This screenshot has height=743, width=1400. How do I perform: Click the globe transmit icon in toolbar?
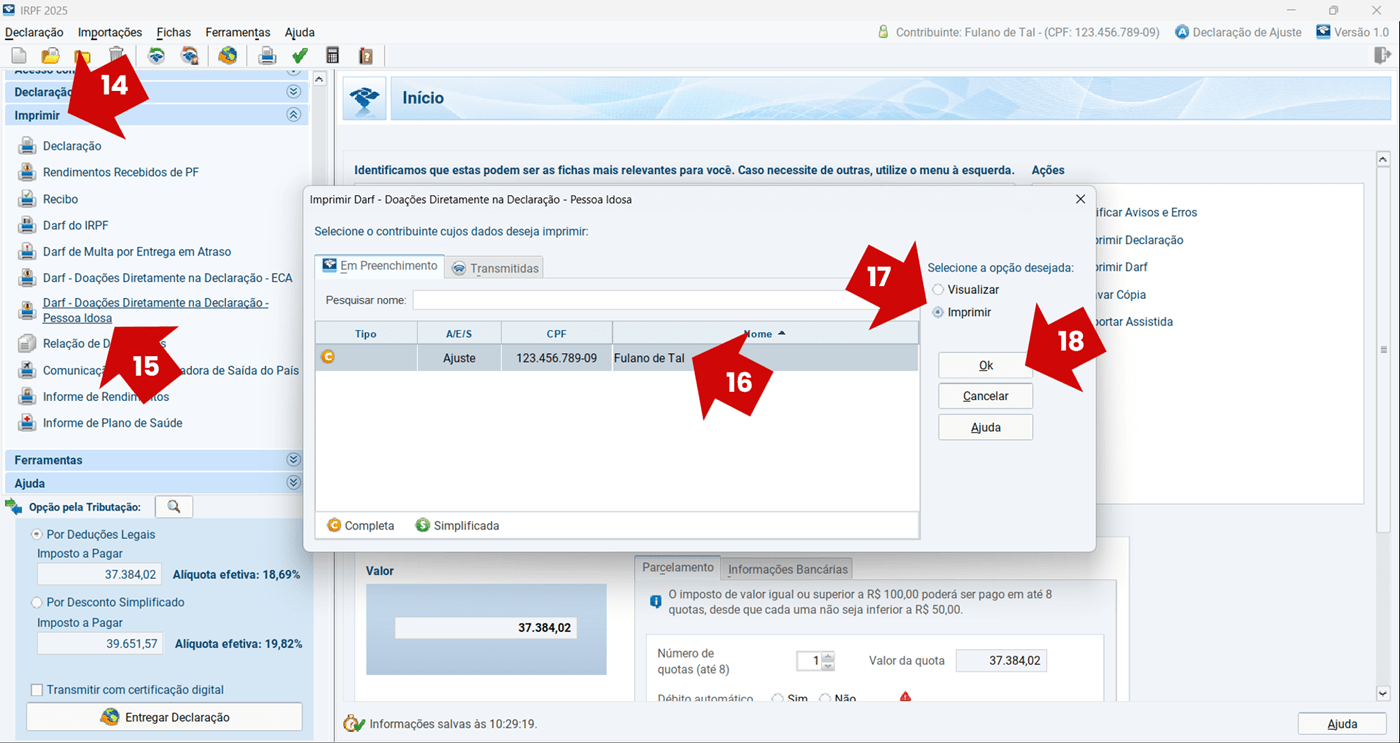pyautogui.click(x=228, y=56)
